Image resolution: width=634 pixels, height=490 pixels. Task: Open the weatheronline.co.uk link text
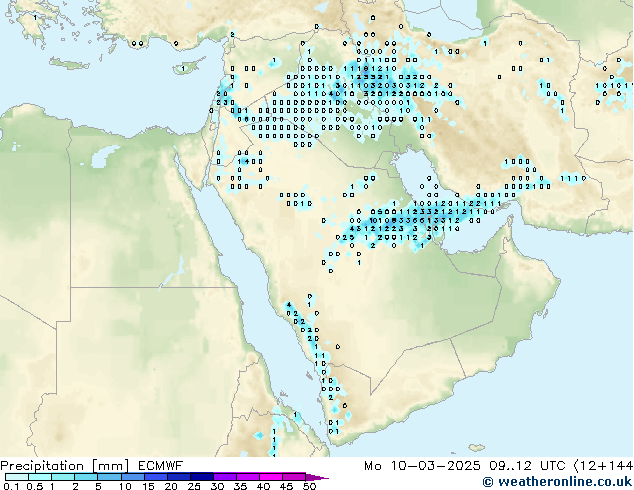[x=565, y=482]
